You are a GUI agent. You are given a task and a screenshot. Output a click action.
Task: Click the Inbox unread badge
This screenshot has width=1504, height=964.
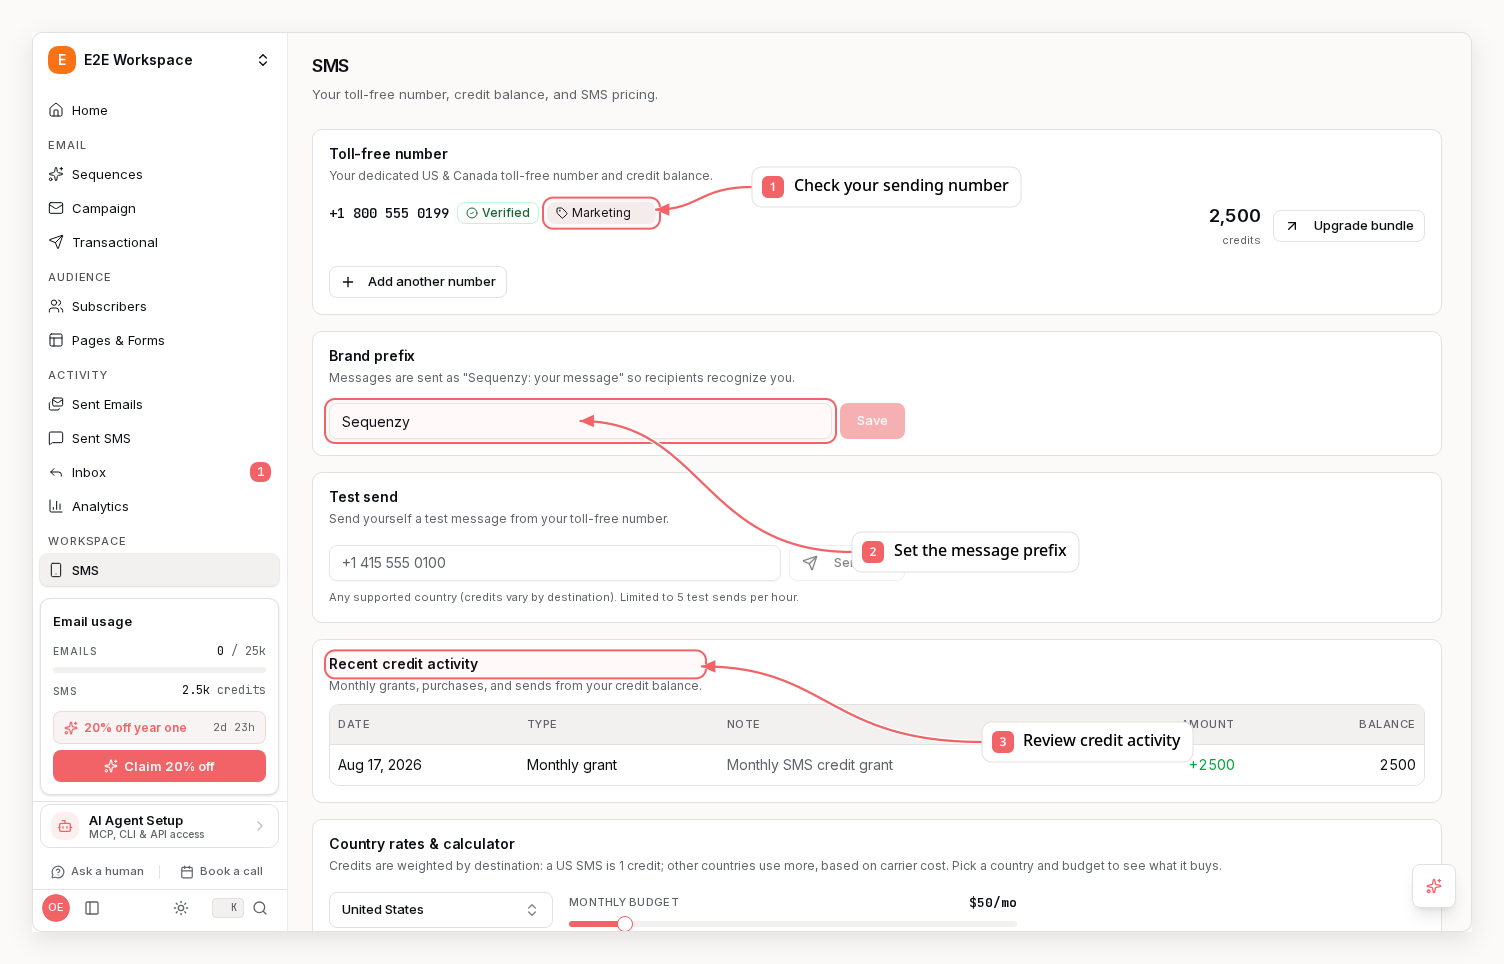pyautogui.click(x=260, y=472)
